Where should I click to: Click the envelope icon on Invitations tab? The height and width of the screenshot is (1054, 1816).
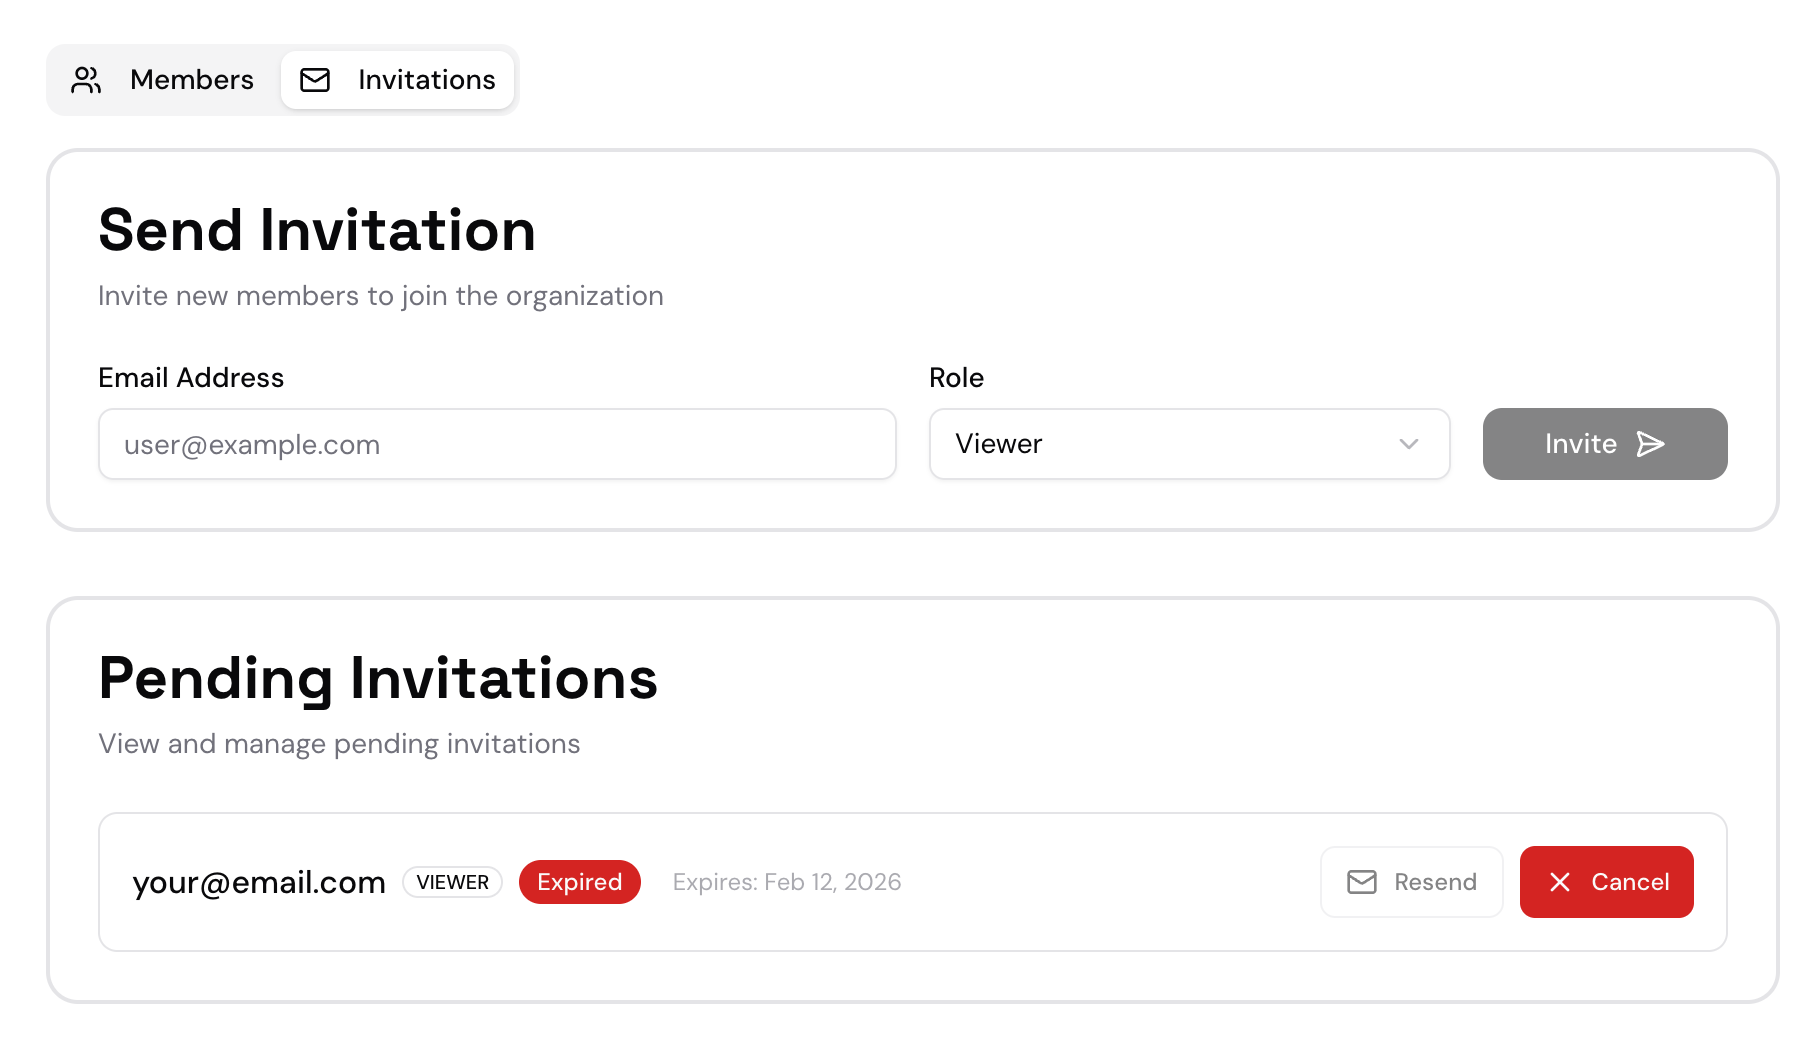pyautogui.click(x=315, y=80)
